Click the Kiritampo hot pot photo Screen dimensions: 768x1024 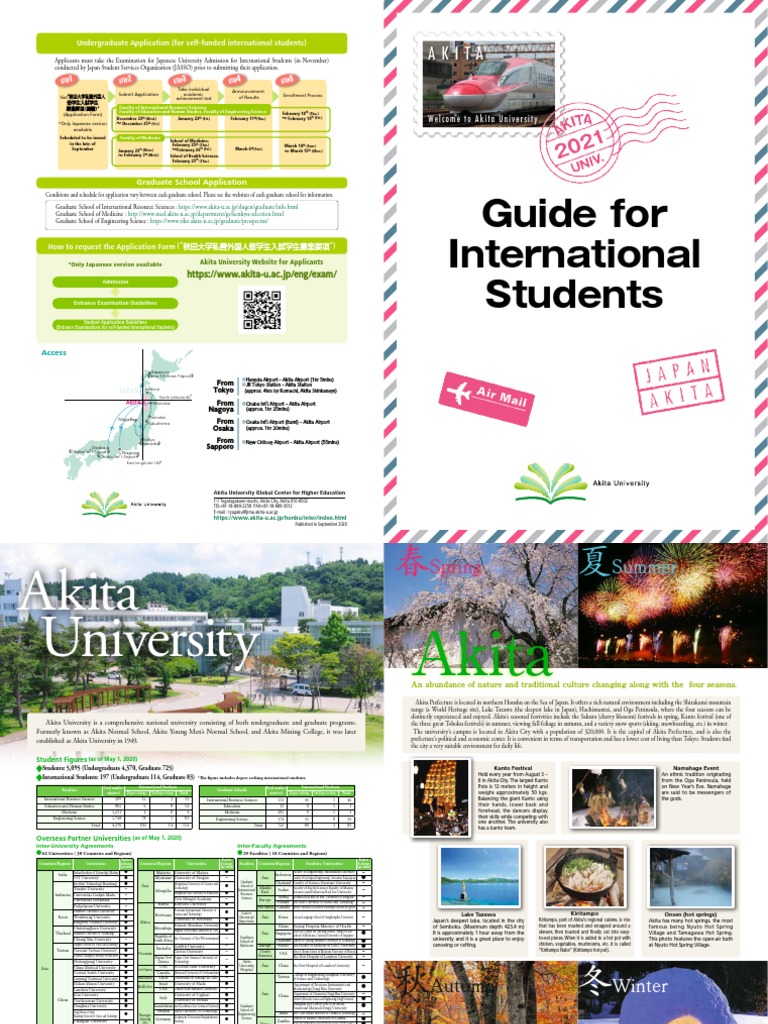(x=585, y=877)
